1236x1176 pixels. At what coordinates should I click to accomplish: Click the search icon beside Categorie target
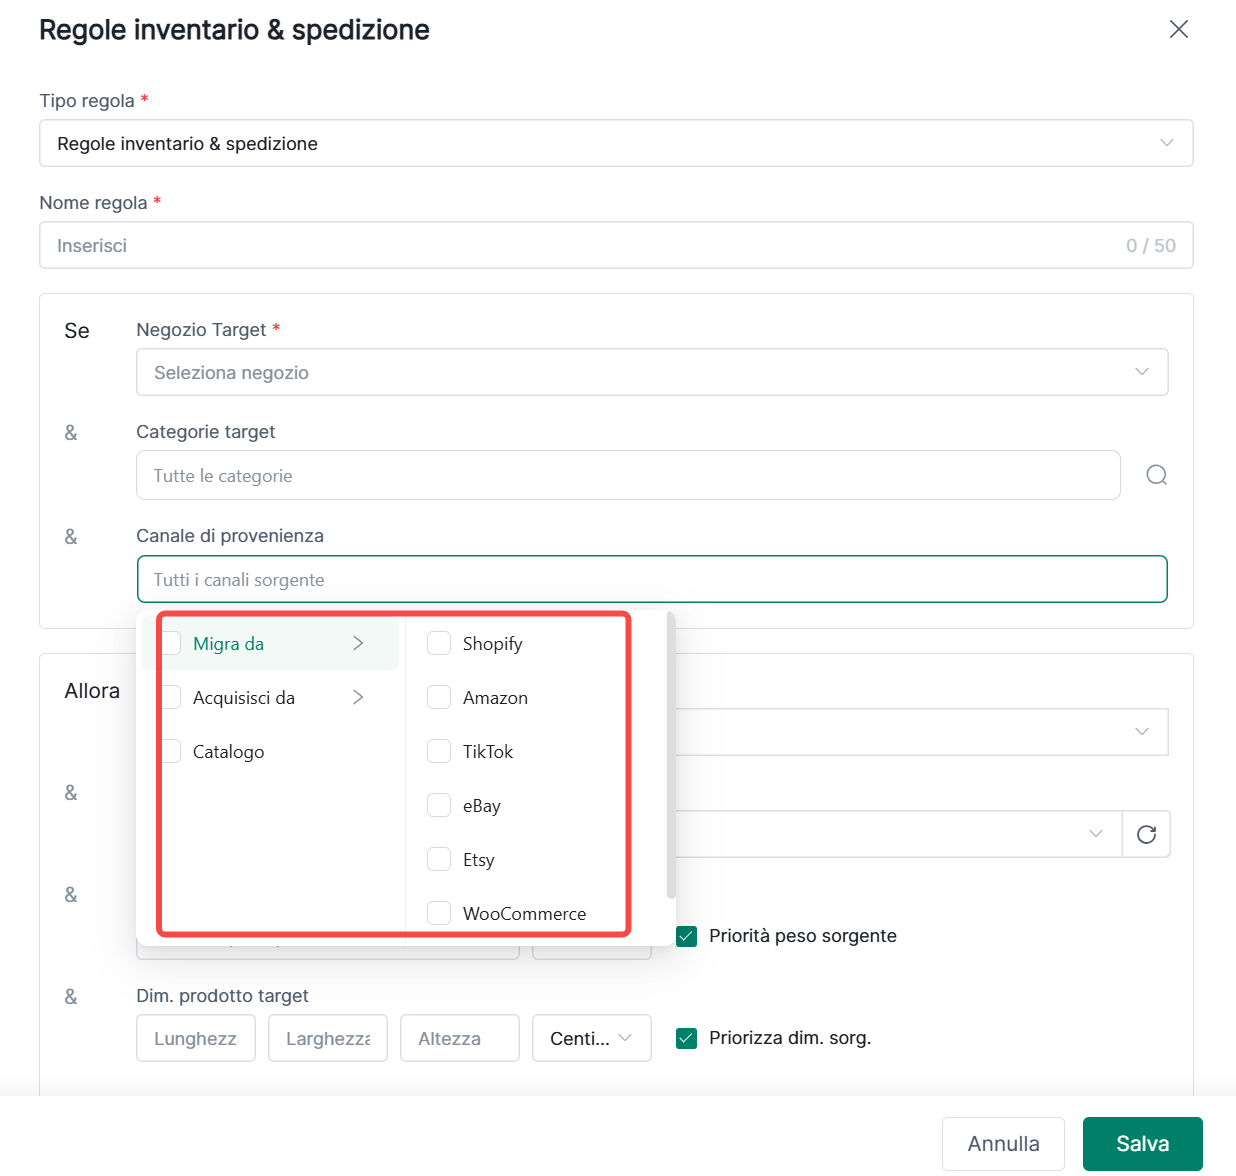click(1156, 475)
